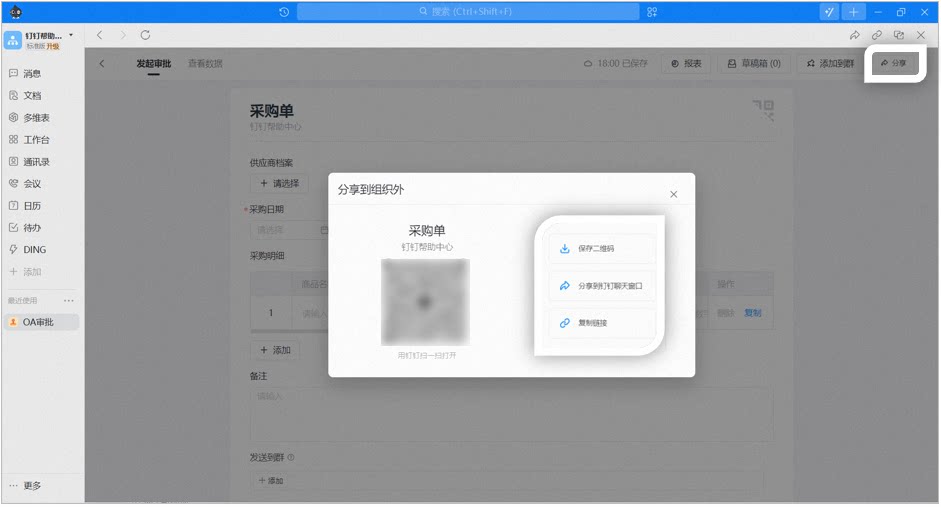
Task: Open the 报表 reports button
Action: (x=686, y=64)
